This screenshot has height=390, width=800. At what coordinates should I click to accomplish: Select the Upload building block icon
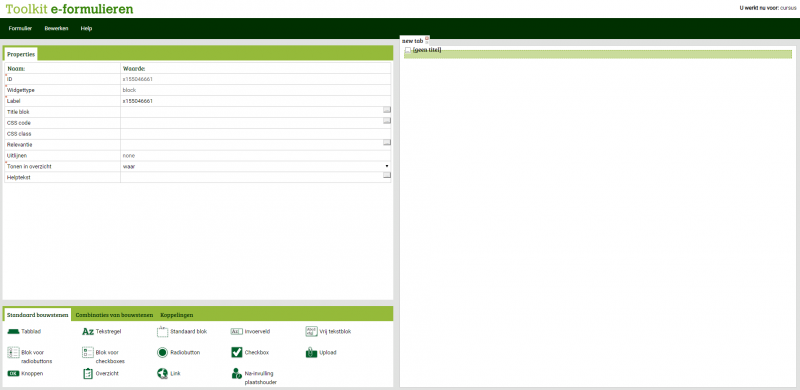click(x=311, y=353)
